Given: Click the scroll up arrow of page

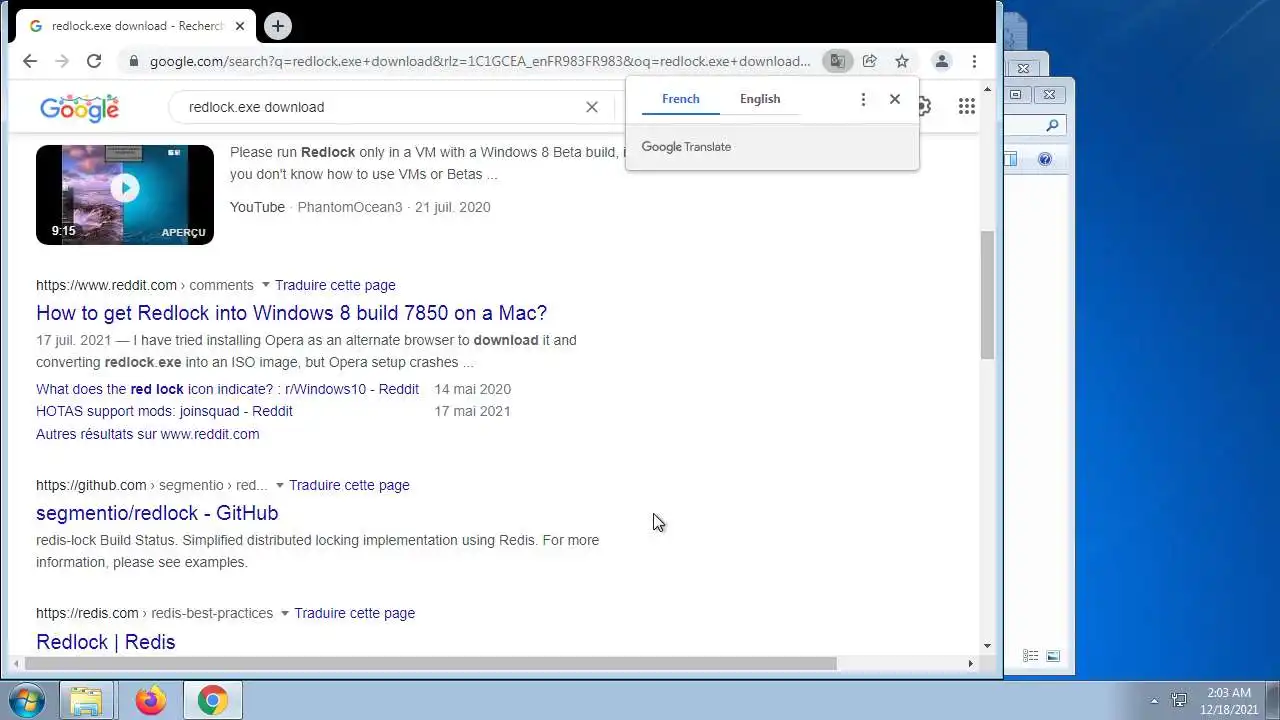Looking at the screenshot, I should pyautogui.click(x=987, y=91).
